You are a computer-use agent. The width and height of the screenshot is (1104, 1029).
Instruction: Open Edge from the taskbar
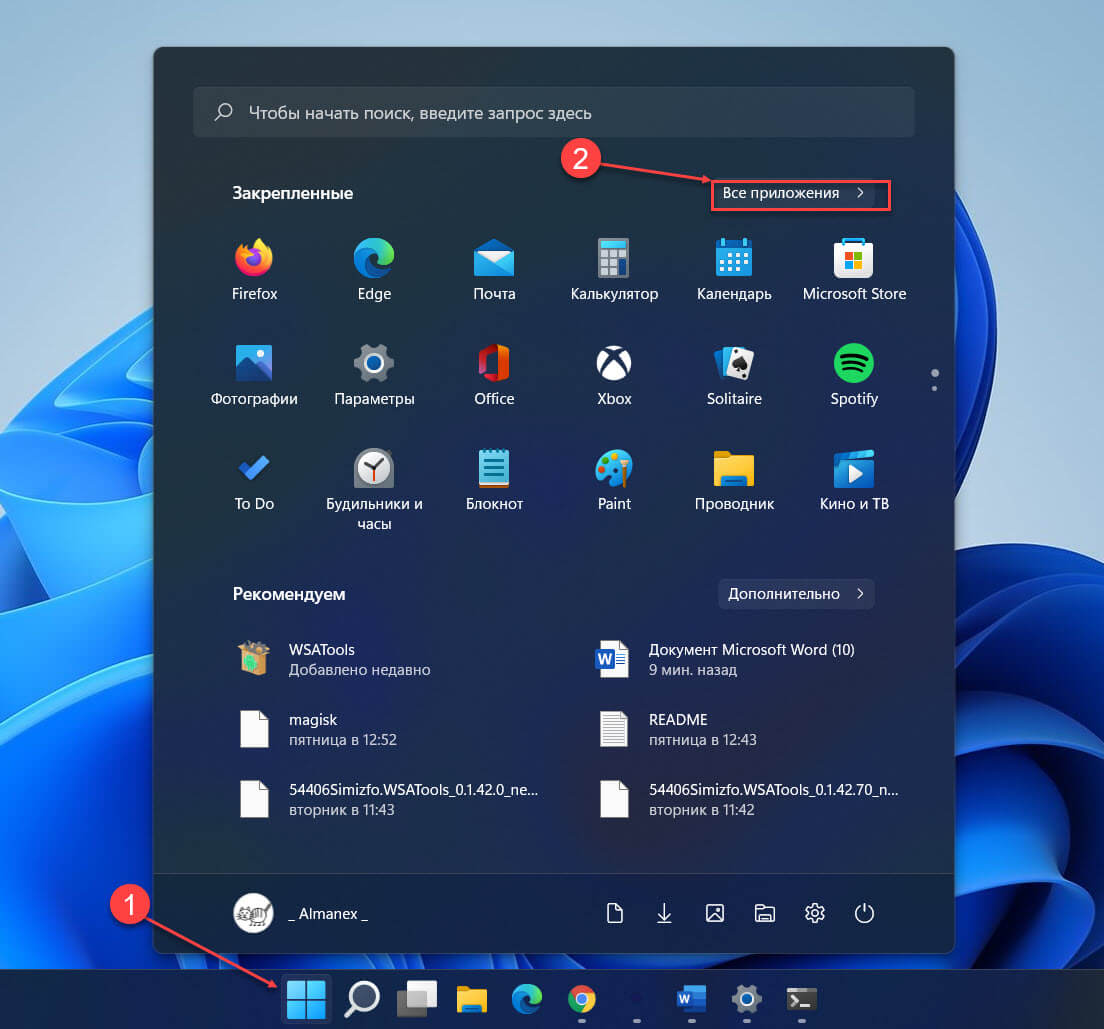(527, 999)
